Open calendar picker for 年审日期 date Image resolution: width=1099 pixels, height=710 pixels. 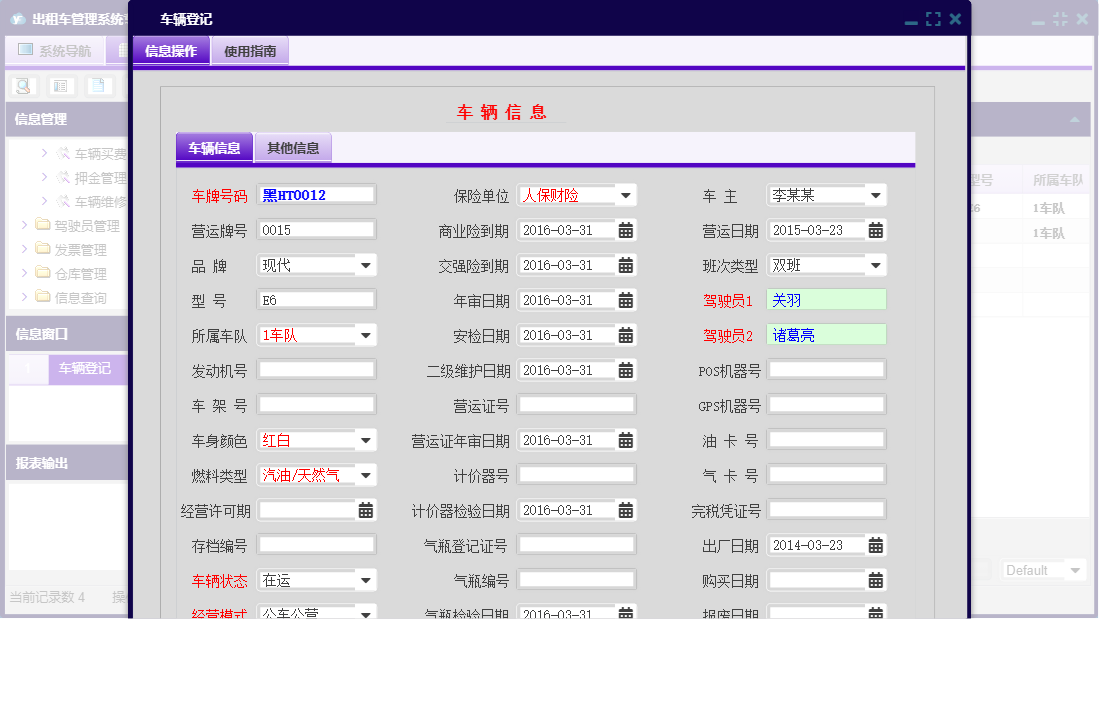(x=625, y=300)
